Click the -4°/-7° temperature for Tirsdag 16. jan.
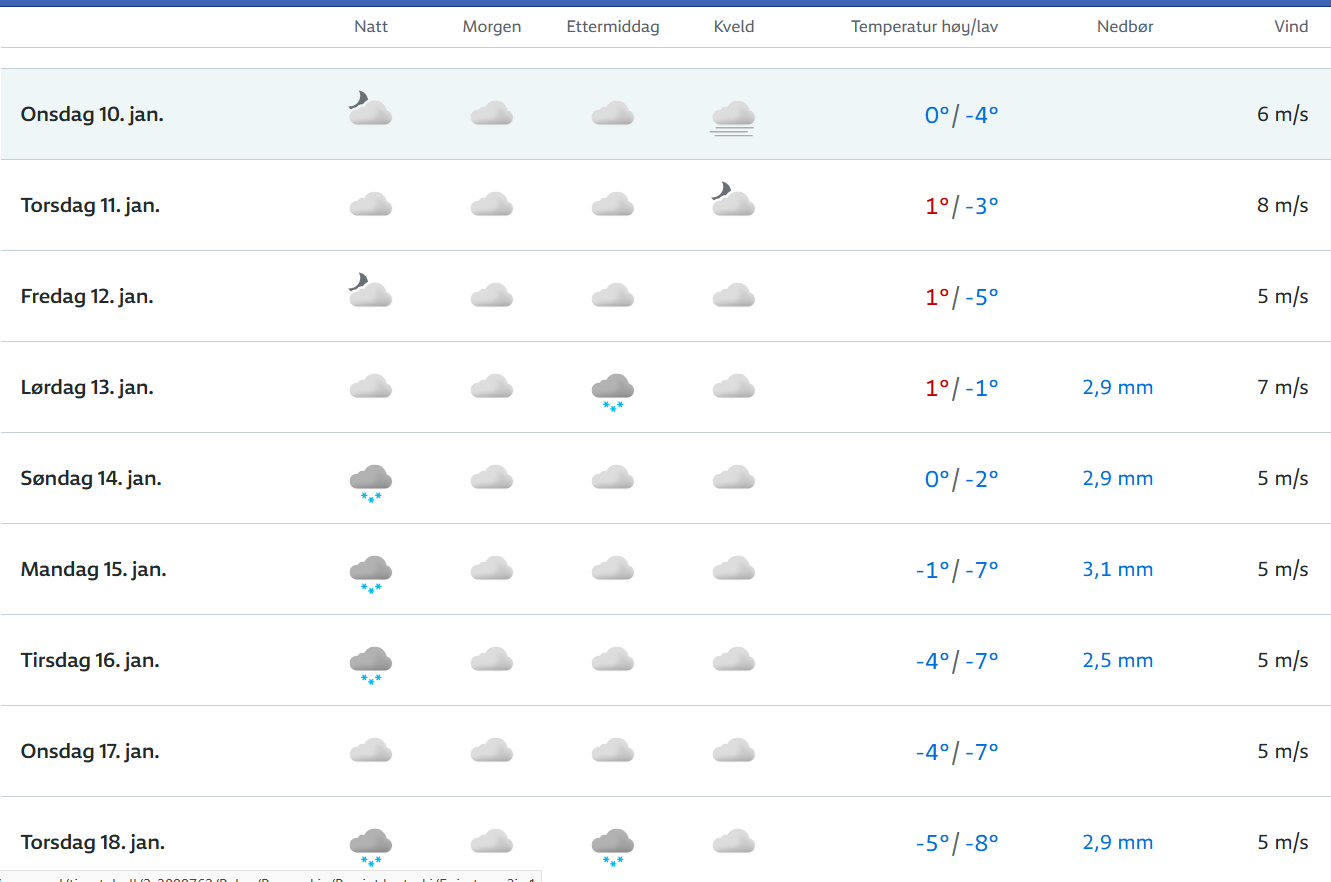The width and height of the screenshot is (1331, 882). [957, 660]
